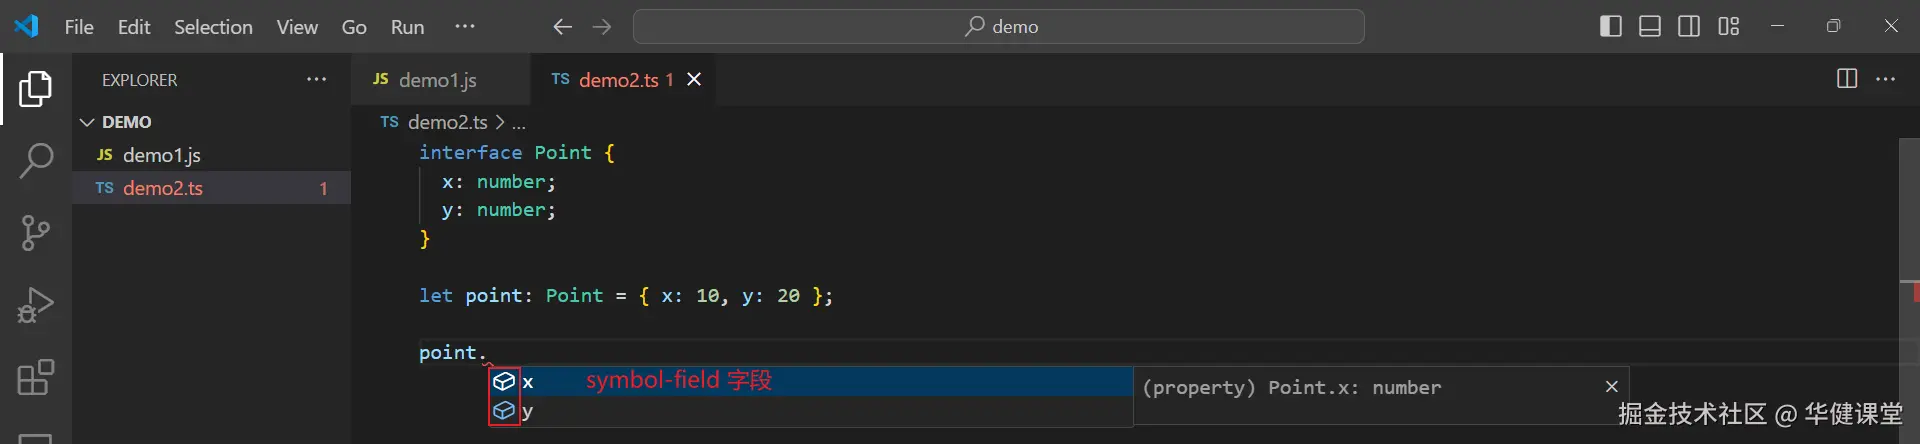Click the 'y: number;' code line

(x=499, y=210)
